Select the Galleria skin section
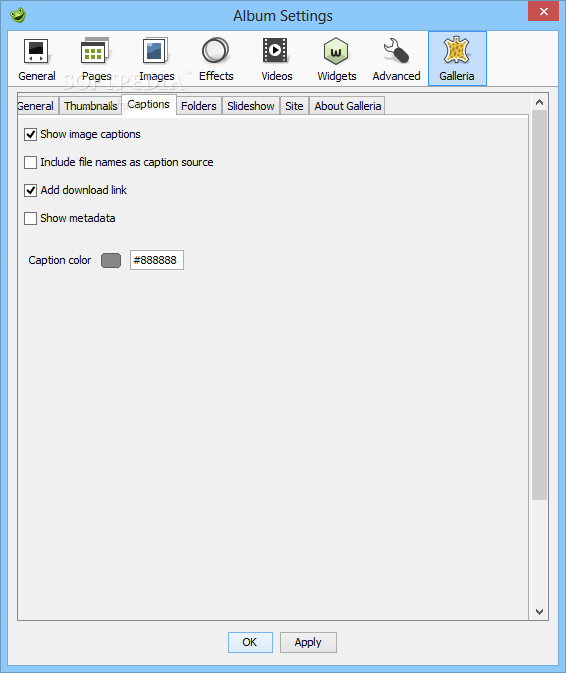The image size is (566, 673). click(457, 59)
